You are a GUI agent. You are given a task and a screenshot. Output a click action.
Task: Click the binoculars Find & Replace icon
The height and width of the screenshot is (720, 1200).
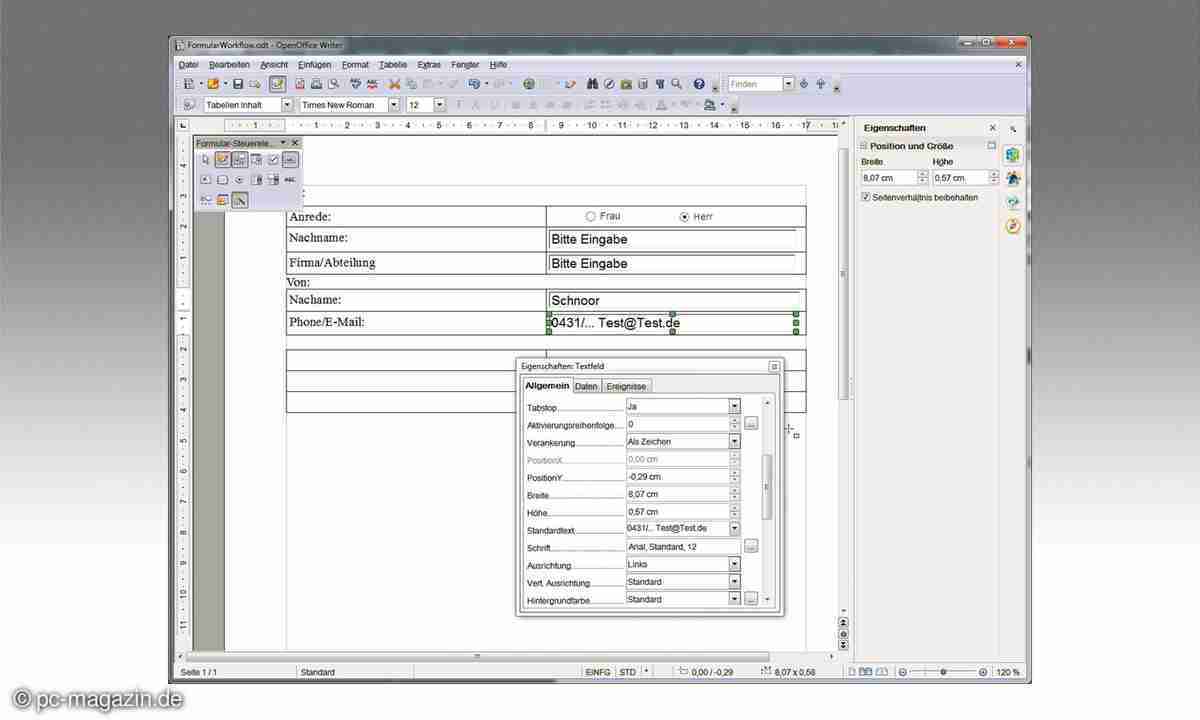(x=592, y=84)
